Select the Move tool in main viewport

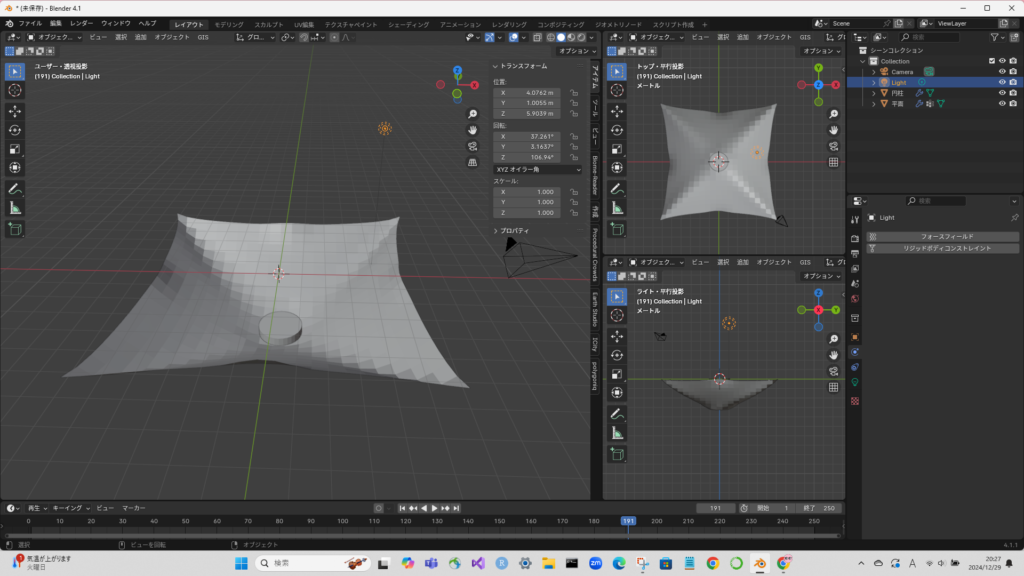tap(15, 110)
